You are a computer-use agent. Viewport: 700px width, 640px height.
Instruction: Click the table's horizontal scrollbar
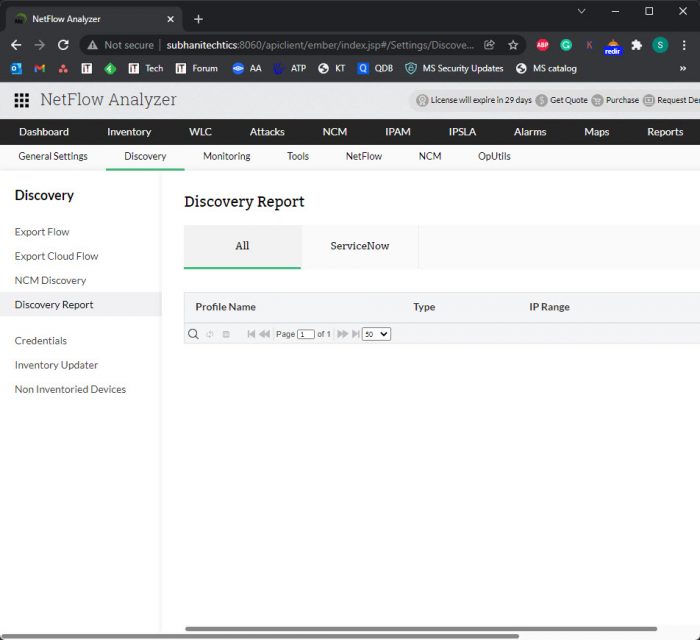pyautogui.click(x=421, y=629)
